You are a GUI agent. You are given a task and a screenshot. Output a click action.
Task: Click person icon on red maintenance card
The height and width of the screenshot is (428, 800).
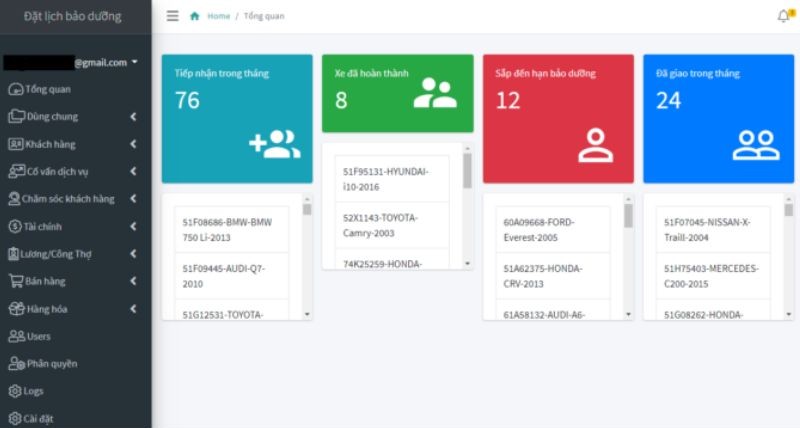(595, 144)
